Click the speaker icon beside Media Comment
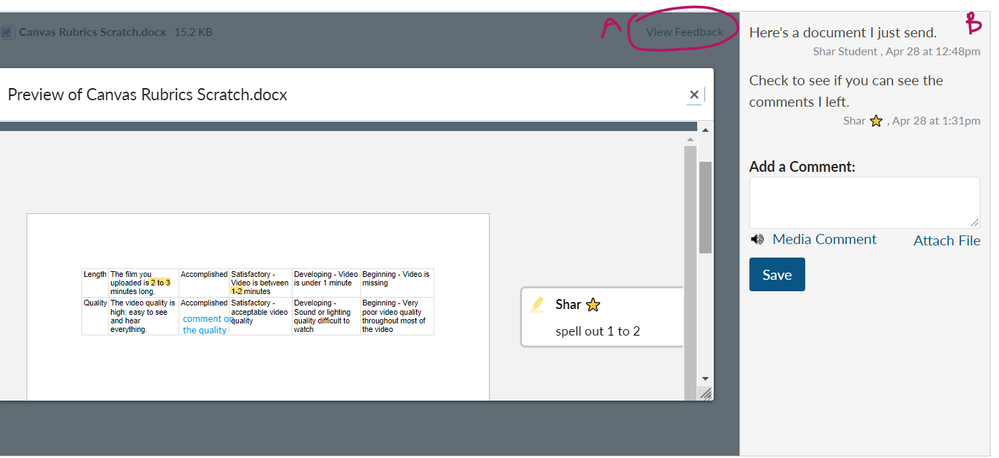This screenshot has height=458, width=999. tap(757, 239)
